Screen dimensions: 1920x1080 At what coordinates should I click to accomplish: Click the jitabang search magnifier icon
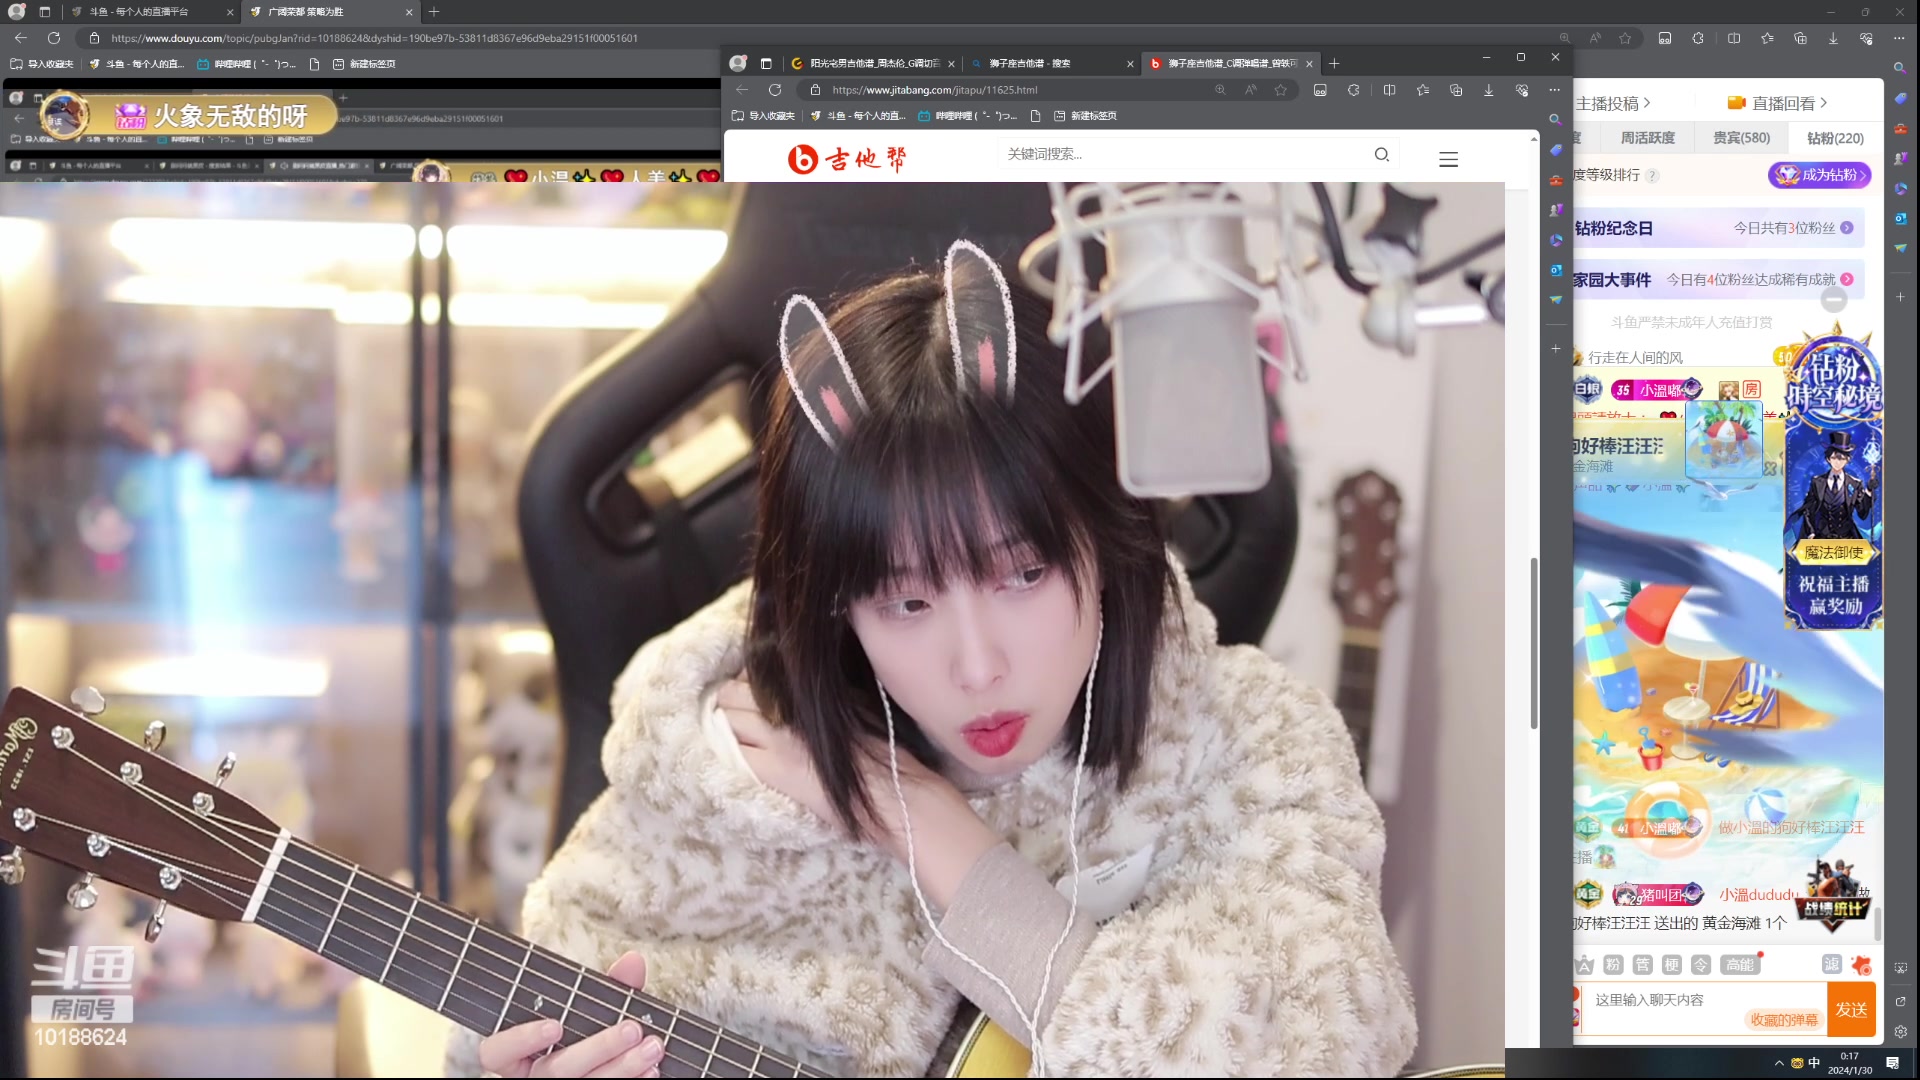(1381, 154)
